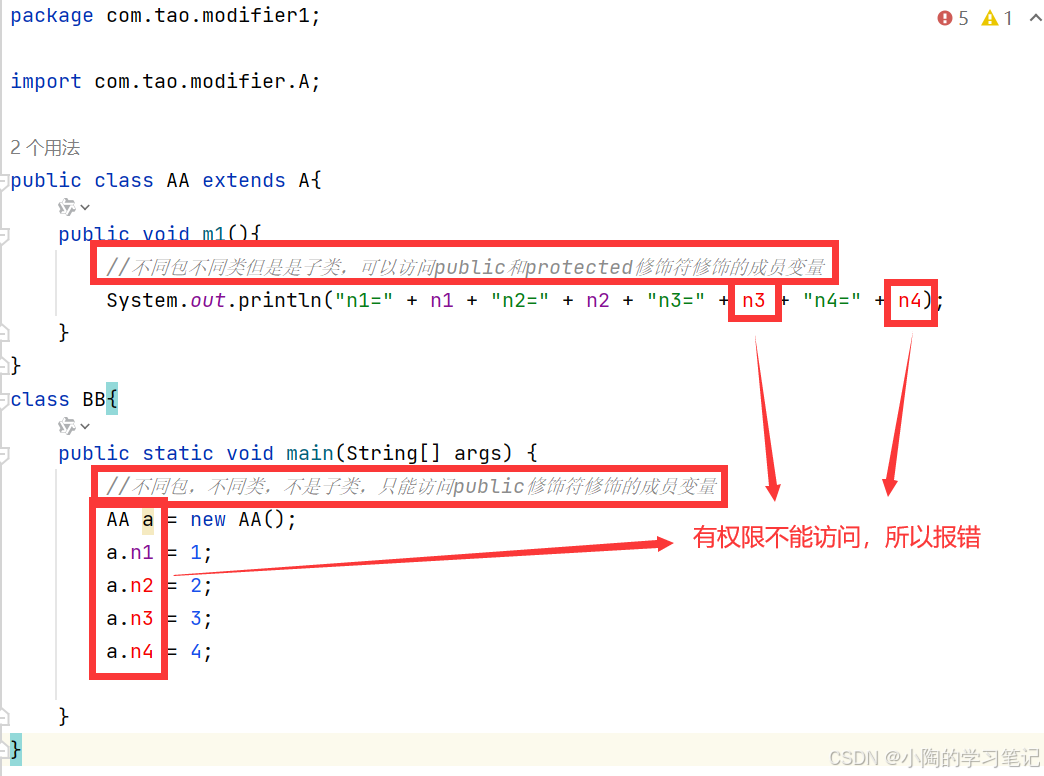Viewport: 1044px width, 776px height.
Task: Click the comment about public和protected access
Action: click(x=465, y=267)
